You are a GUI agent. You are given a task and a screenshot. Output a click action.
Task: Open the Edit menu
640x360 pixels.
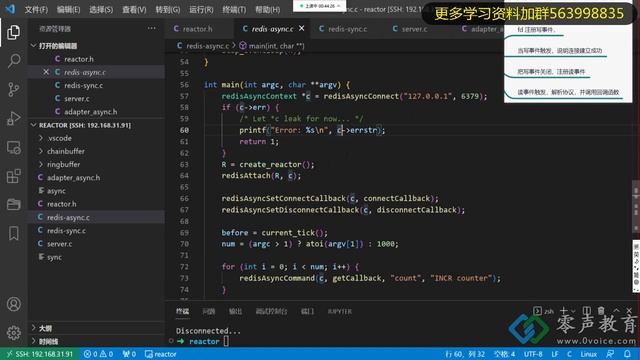click(68, 9)
